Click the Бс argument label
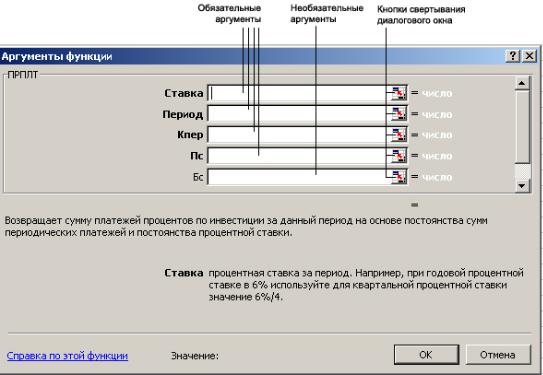543x375 pixels. (198, 177)
